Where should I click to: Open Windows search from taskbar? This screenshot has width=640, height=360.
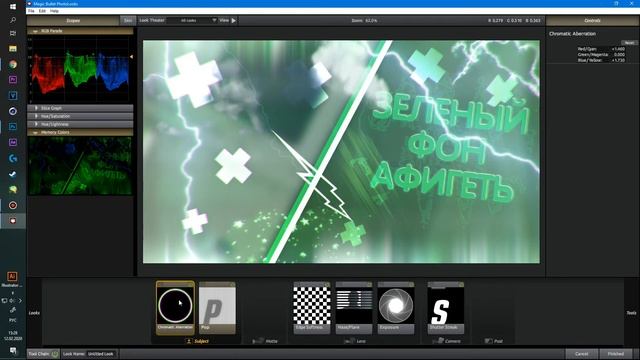(x=13, y=20)
